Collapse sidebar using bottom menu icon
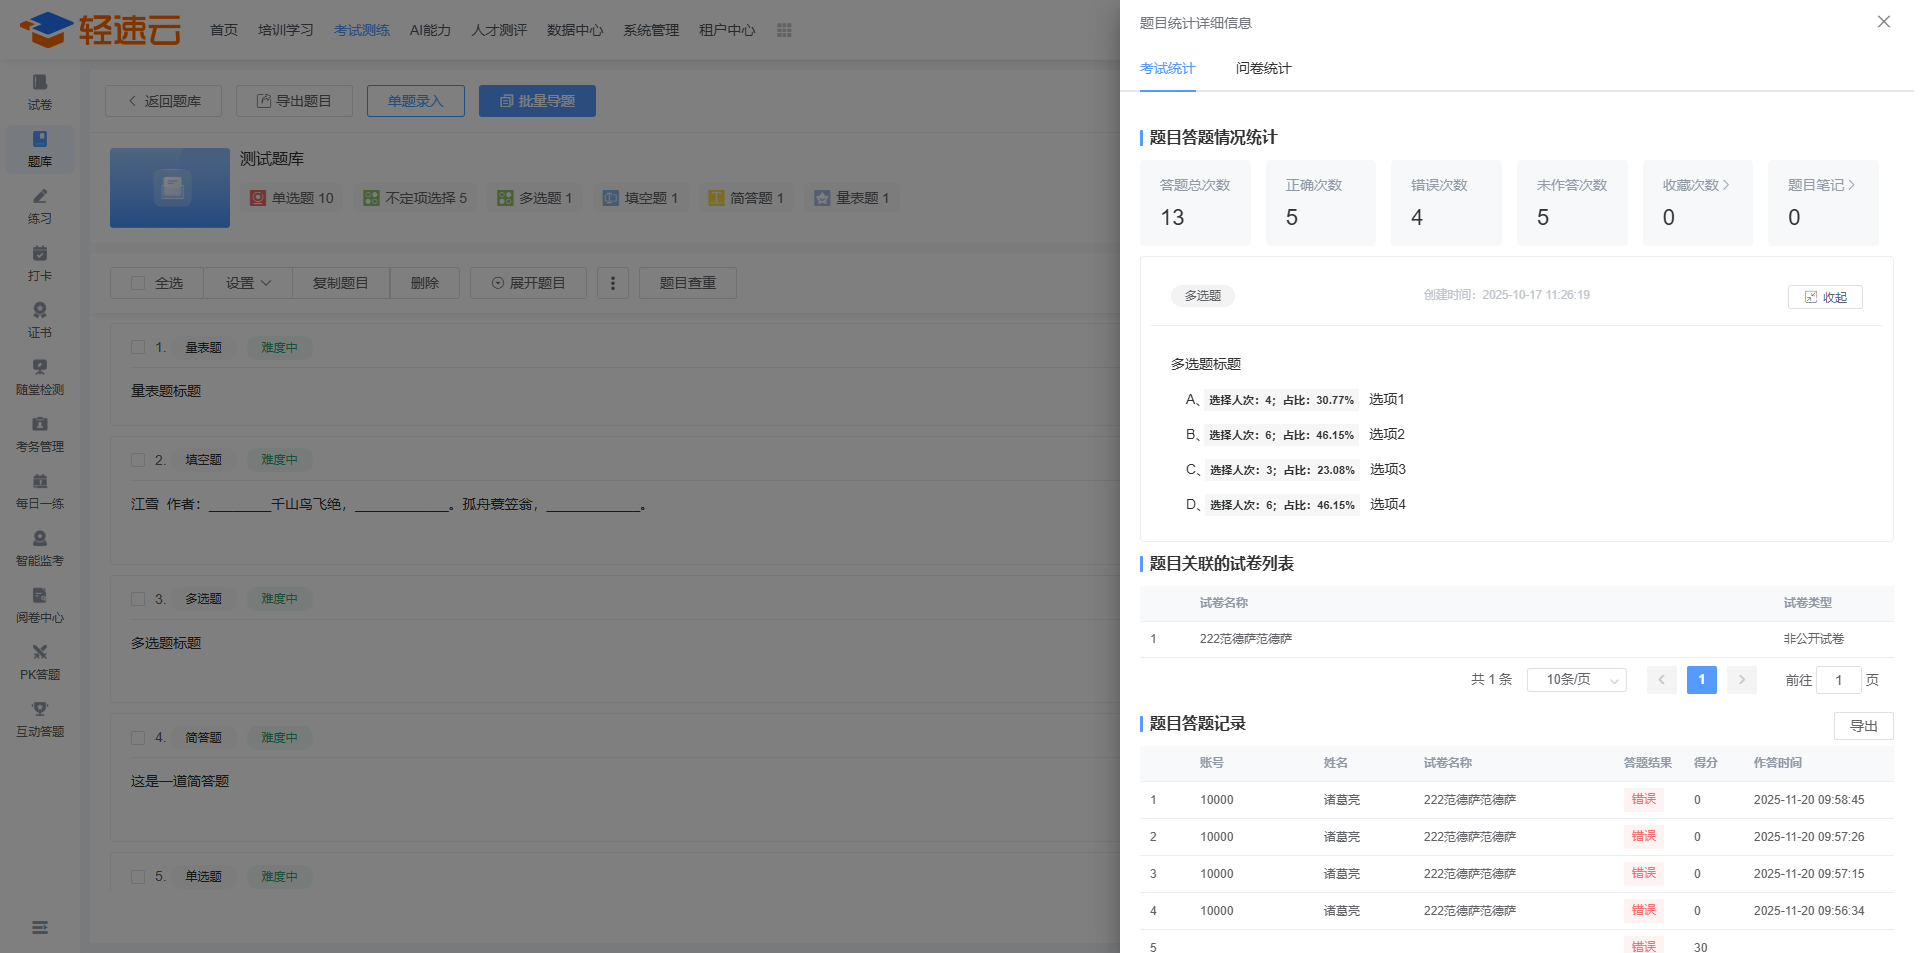This screenshot has height=953, width=1920. (40, 928)
